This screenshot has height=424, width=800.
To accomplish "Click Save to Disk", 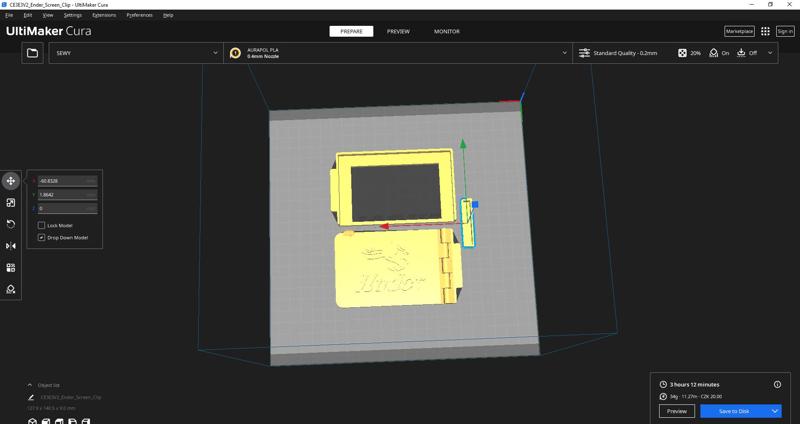I will 734,411.
